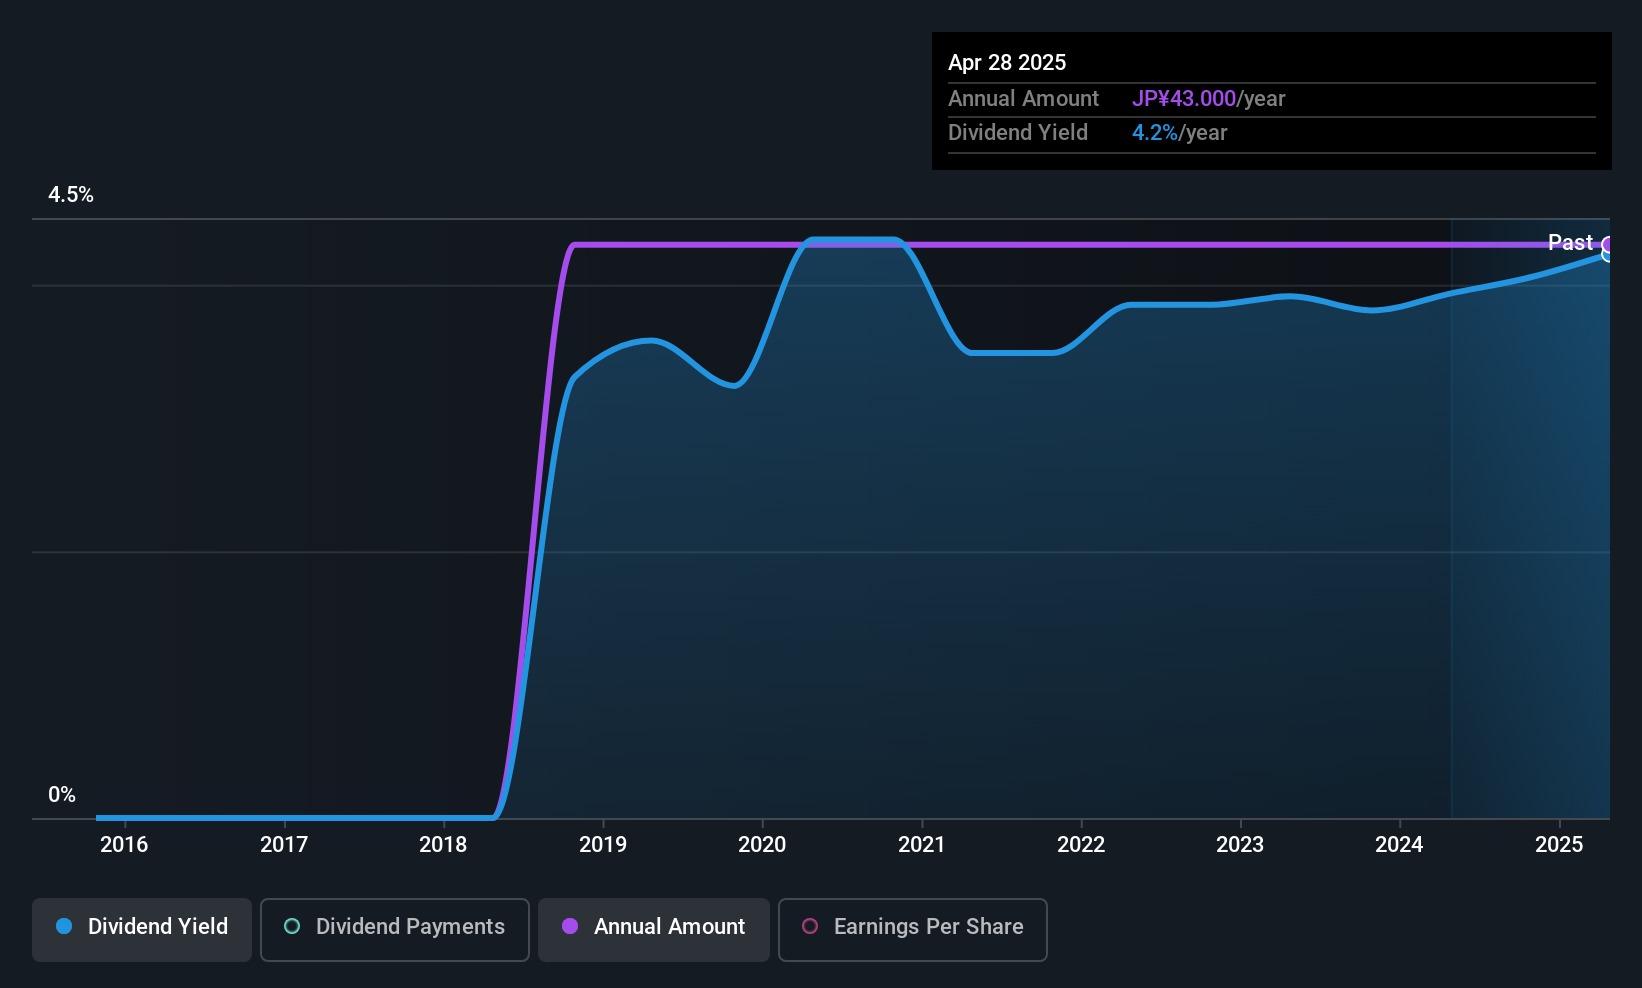
Task: Toggle the Annual Amount series
Action: [x=654, y=929]
